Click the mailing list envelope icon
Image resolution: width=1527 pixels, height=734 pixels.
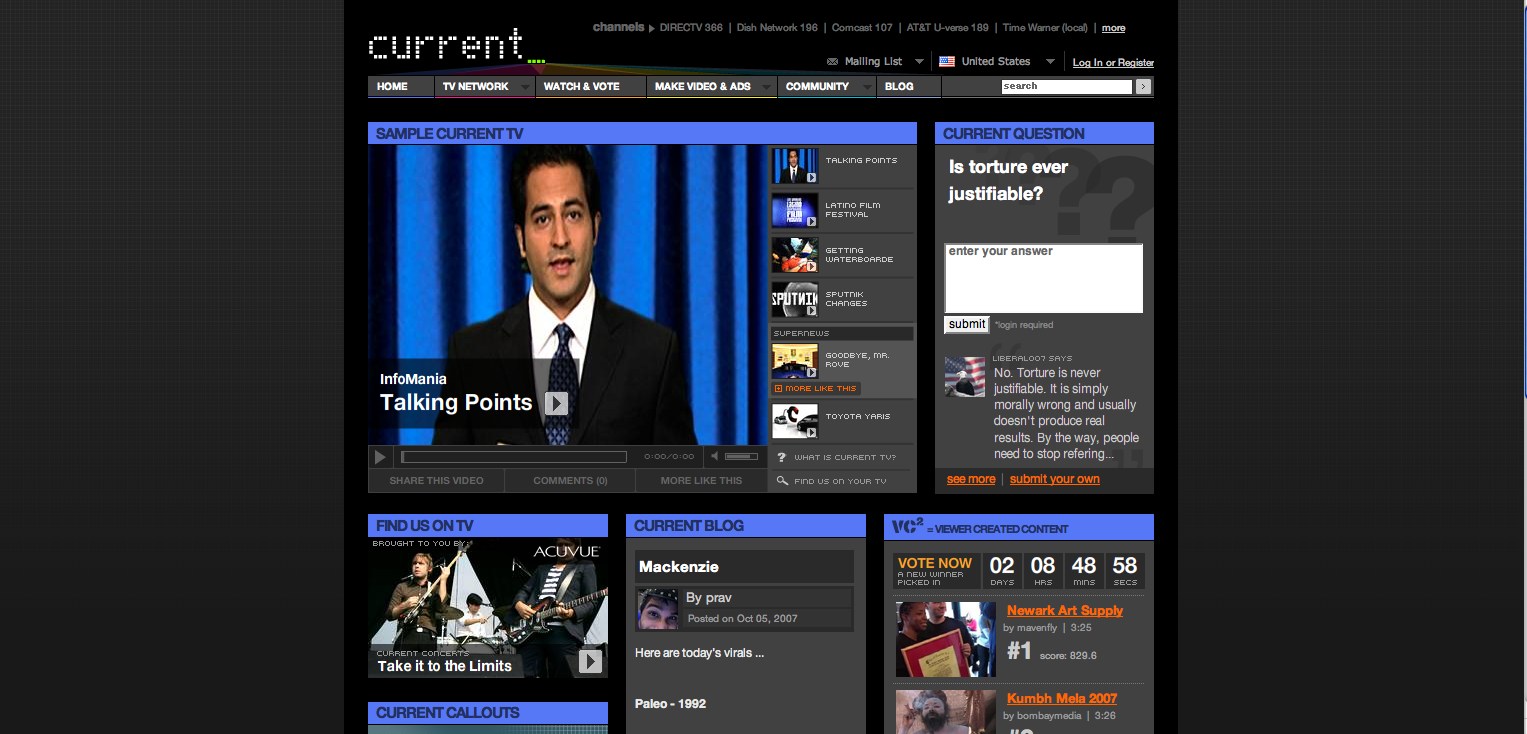point(833,62)
